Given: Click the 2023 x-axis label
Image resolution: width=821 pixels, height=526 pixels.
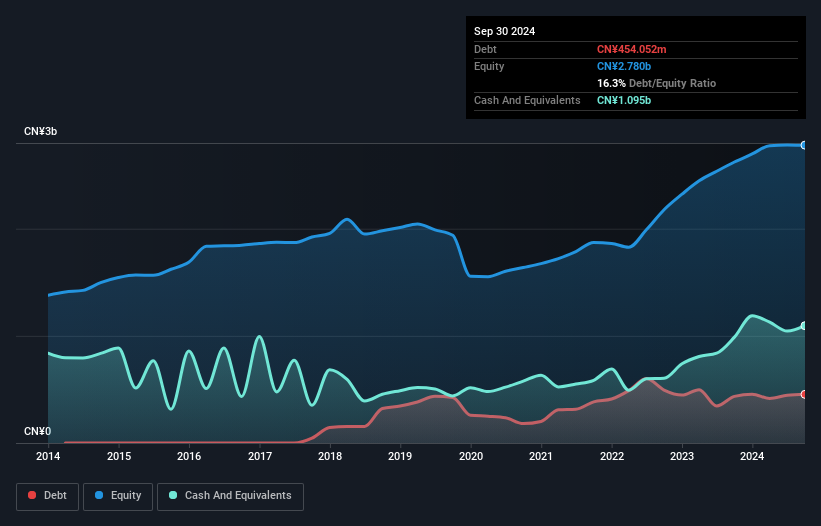Looking at the screenshot, I should 682,456.
